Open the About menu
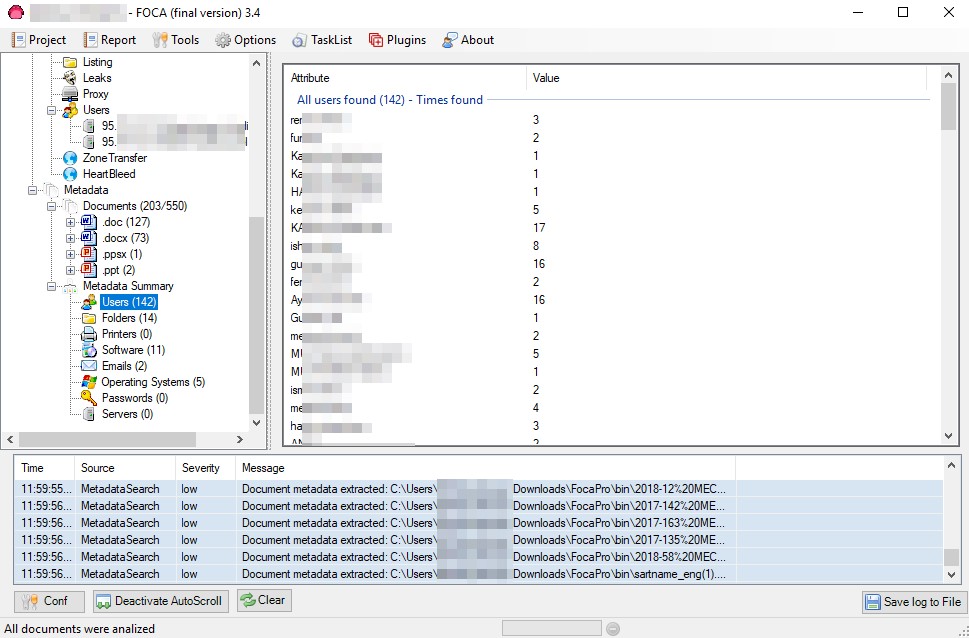Screen dimensions: 969x638 [x=468, y=40]
